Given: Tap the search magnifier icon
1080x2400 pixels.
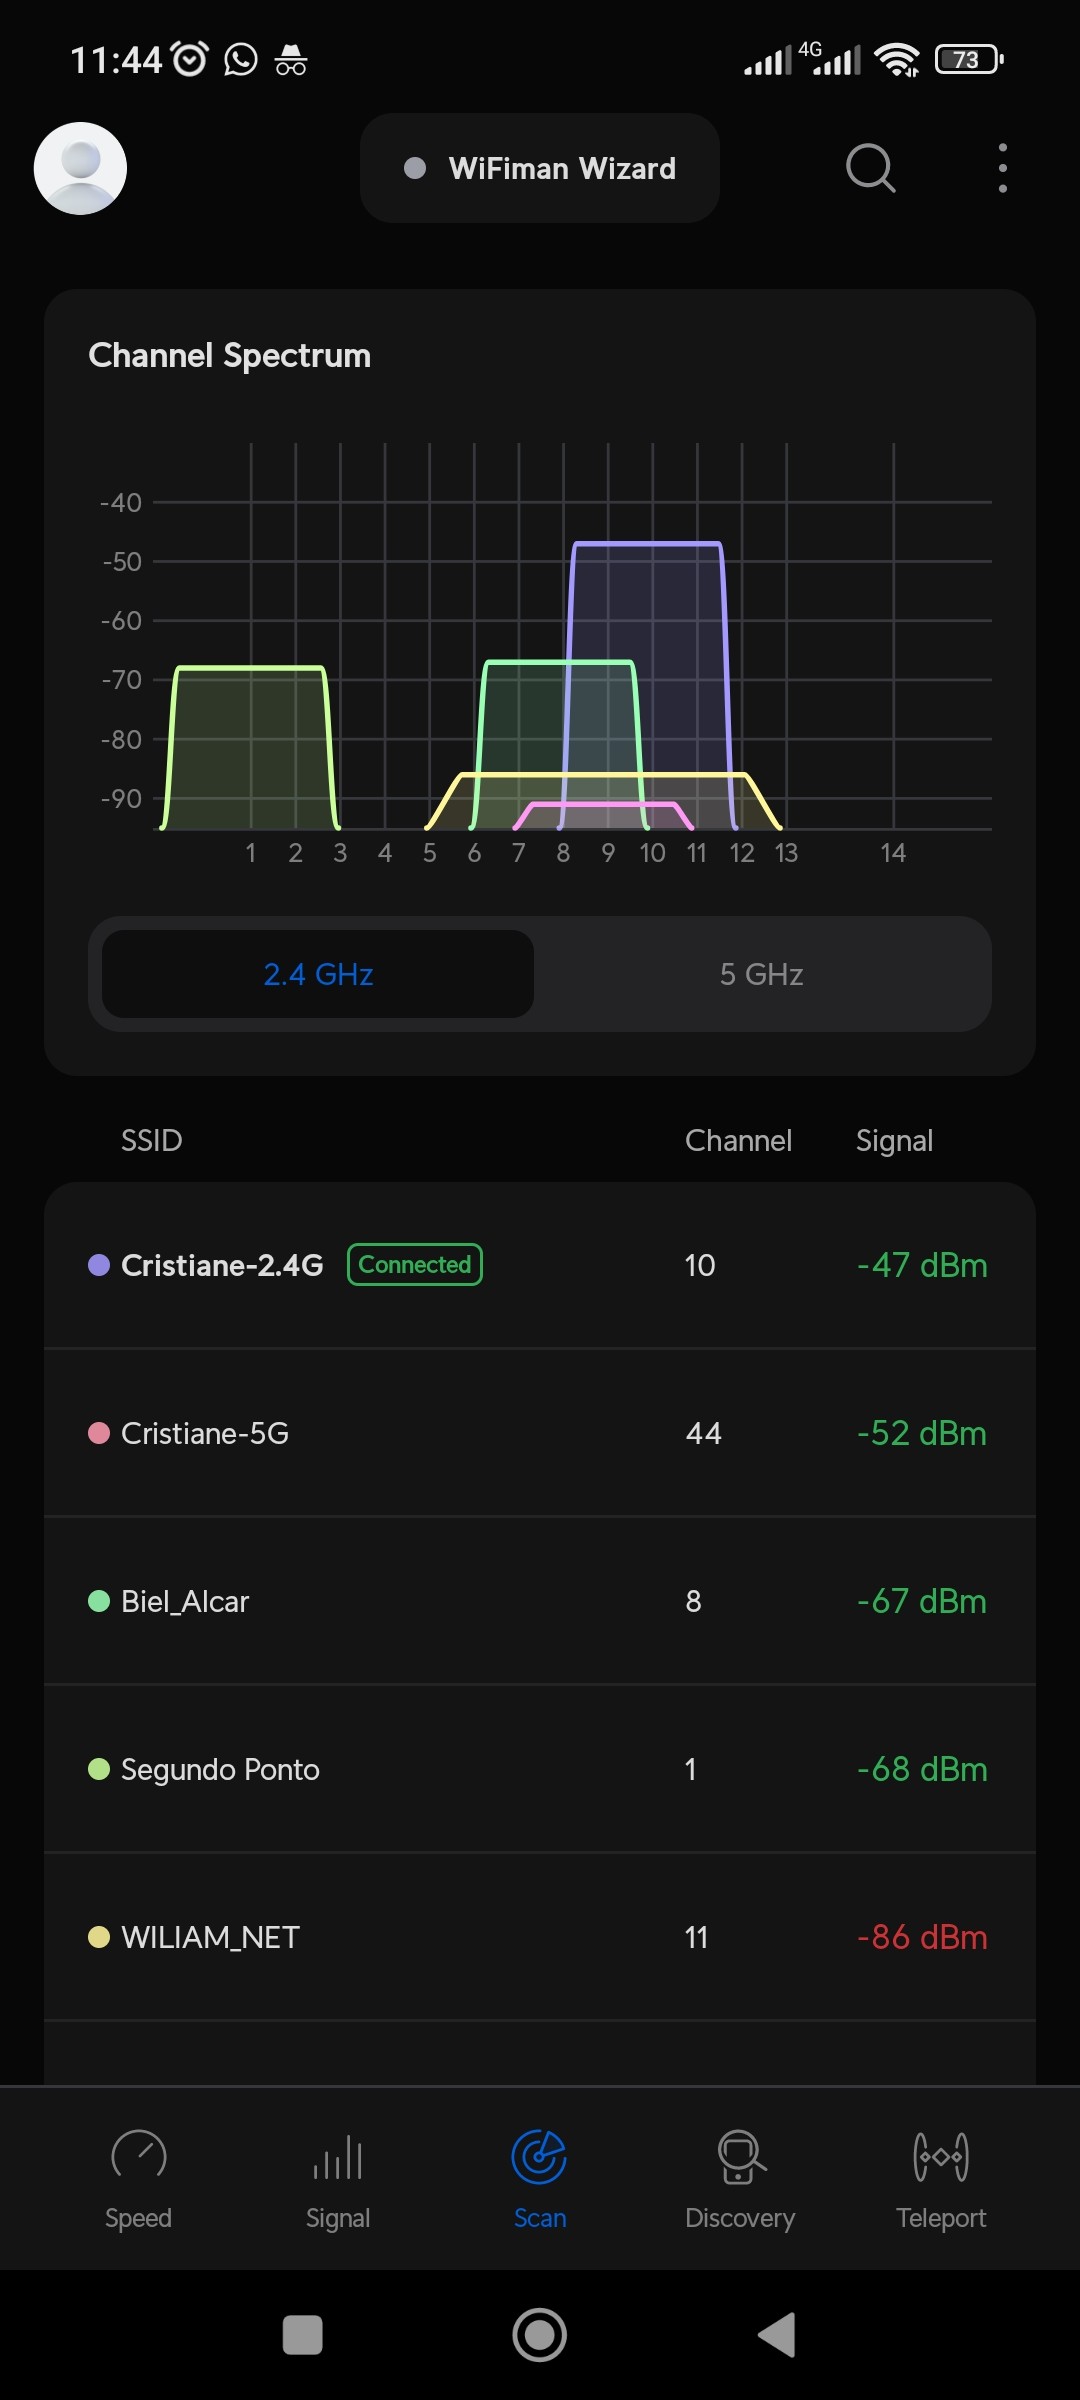Looking at the screenshot, I should [x=870, y=168].
